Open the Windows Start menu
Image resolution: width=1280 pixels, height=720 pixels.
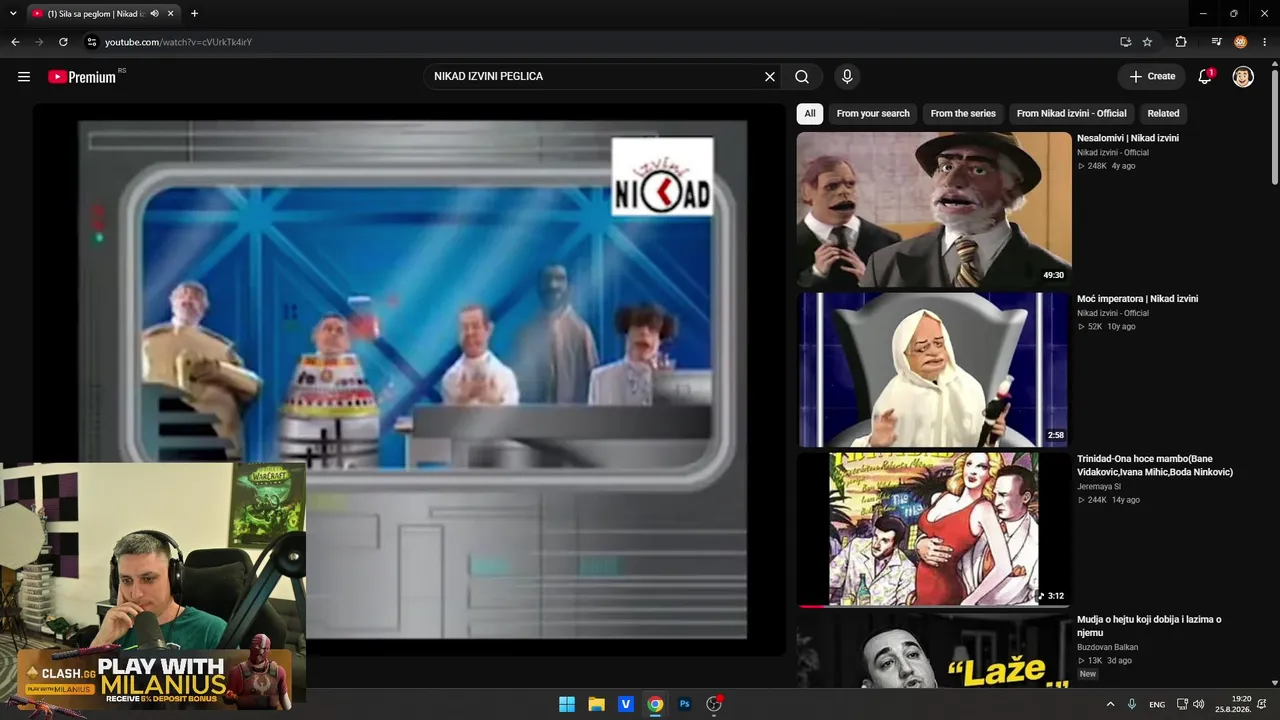pos(567,704)
